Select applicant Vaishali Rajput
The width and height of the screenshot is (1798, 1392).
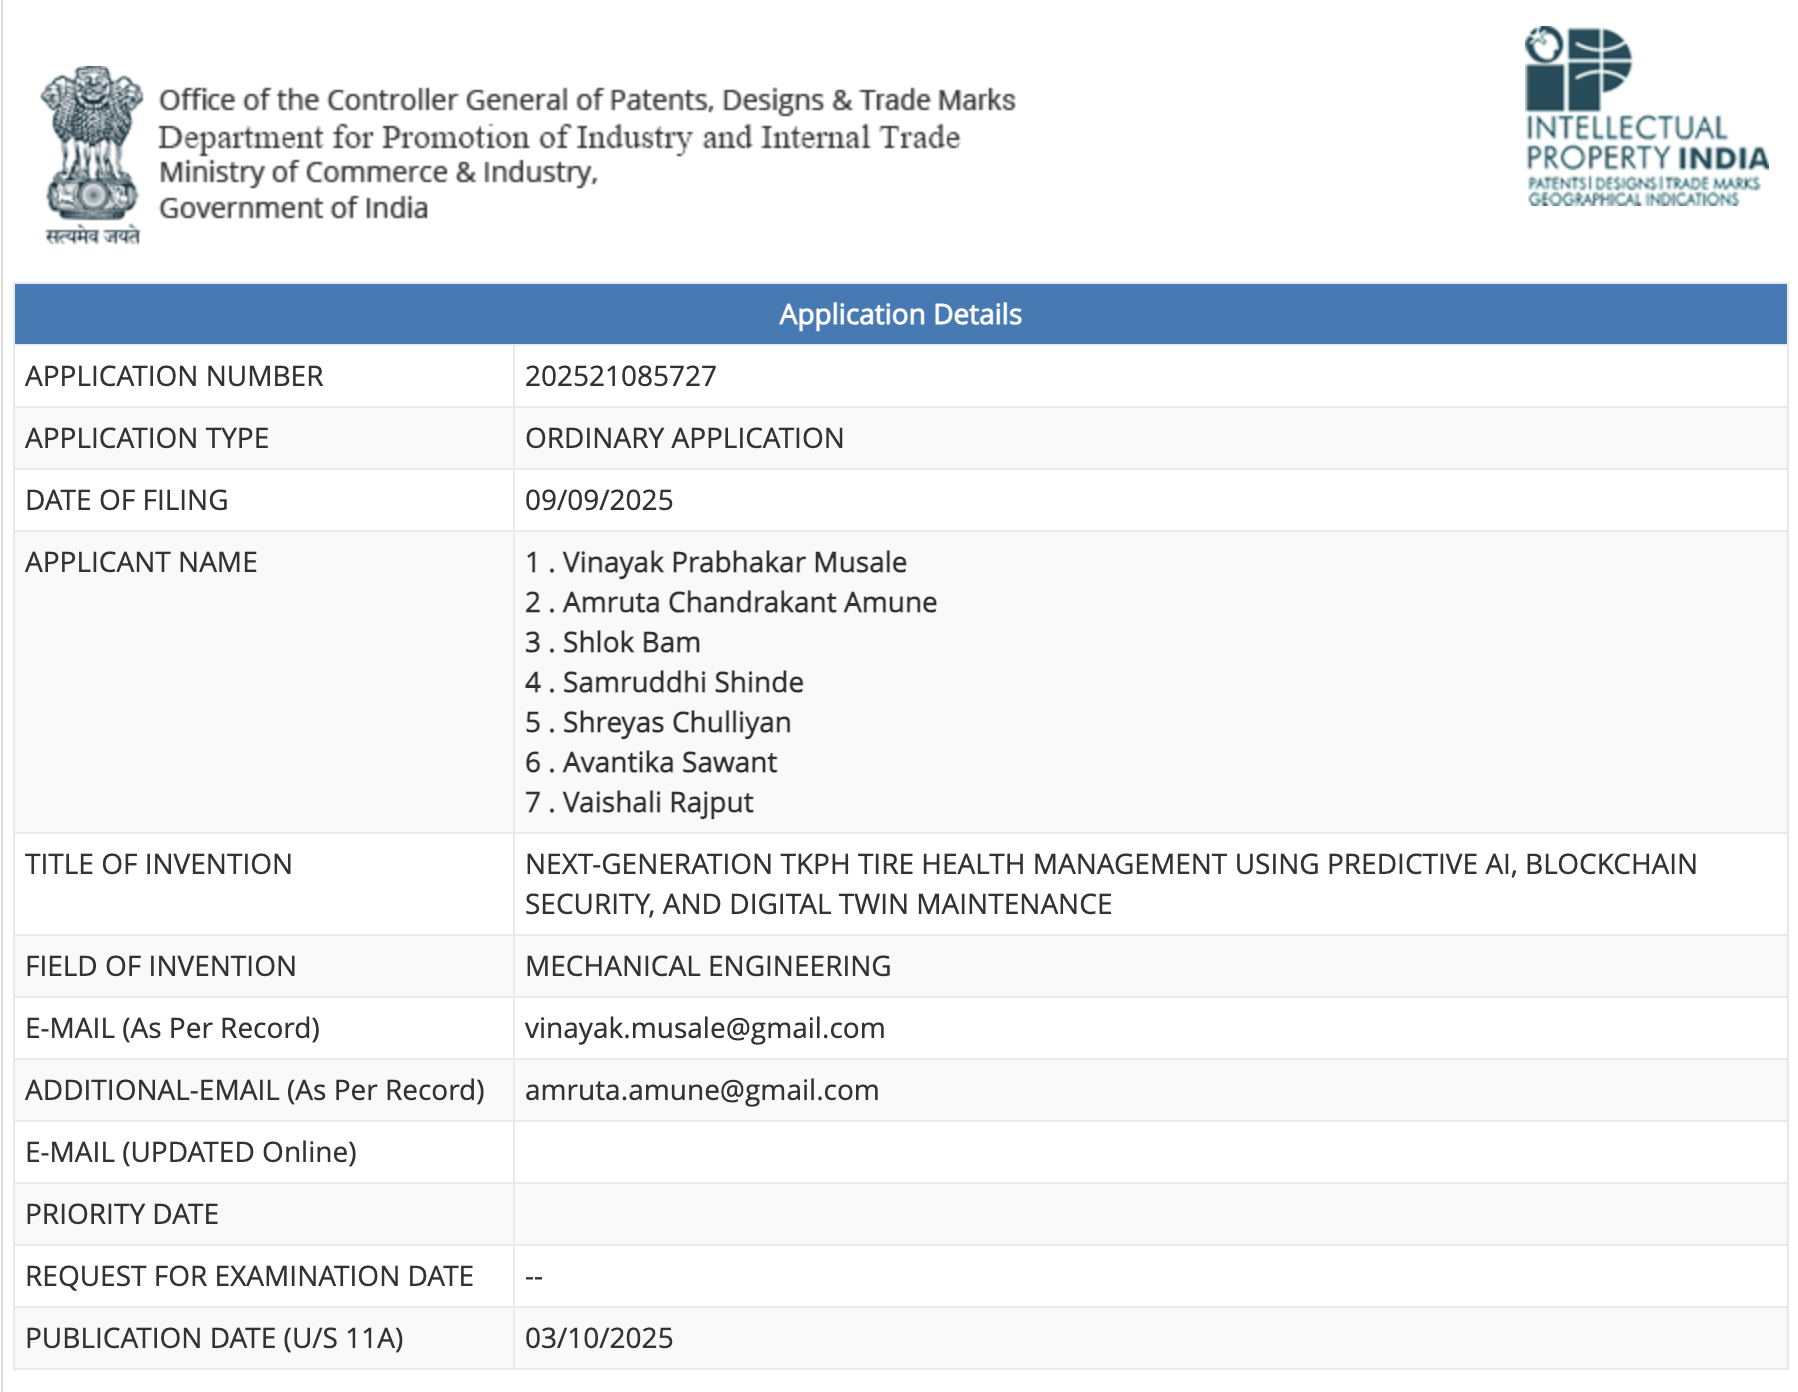coord(657,802)
